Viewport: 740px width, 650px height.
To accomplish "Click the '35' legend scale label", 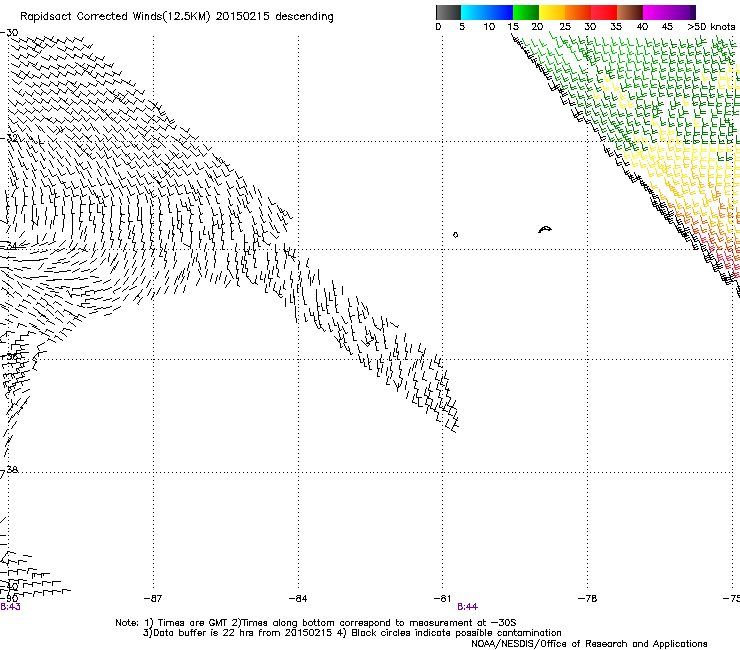I will click(616, 27).
